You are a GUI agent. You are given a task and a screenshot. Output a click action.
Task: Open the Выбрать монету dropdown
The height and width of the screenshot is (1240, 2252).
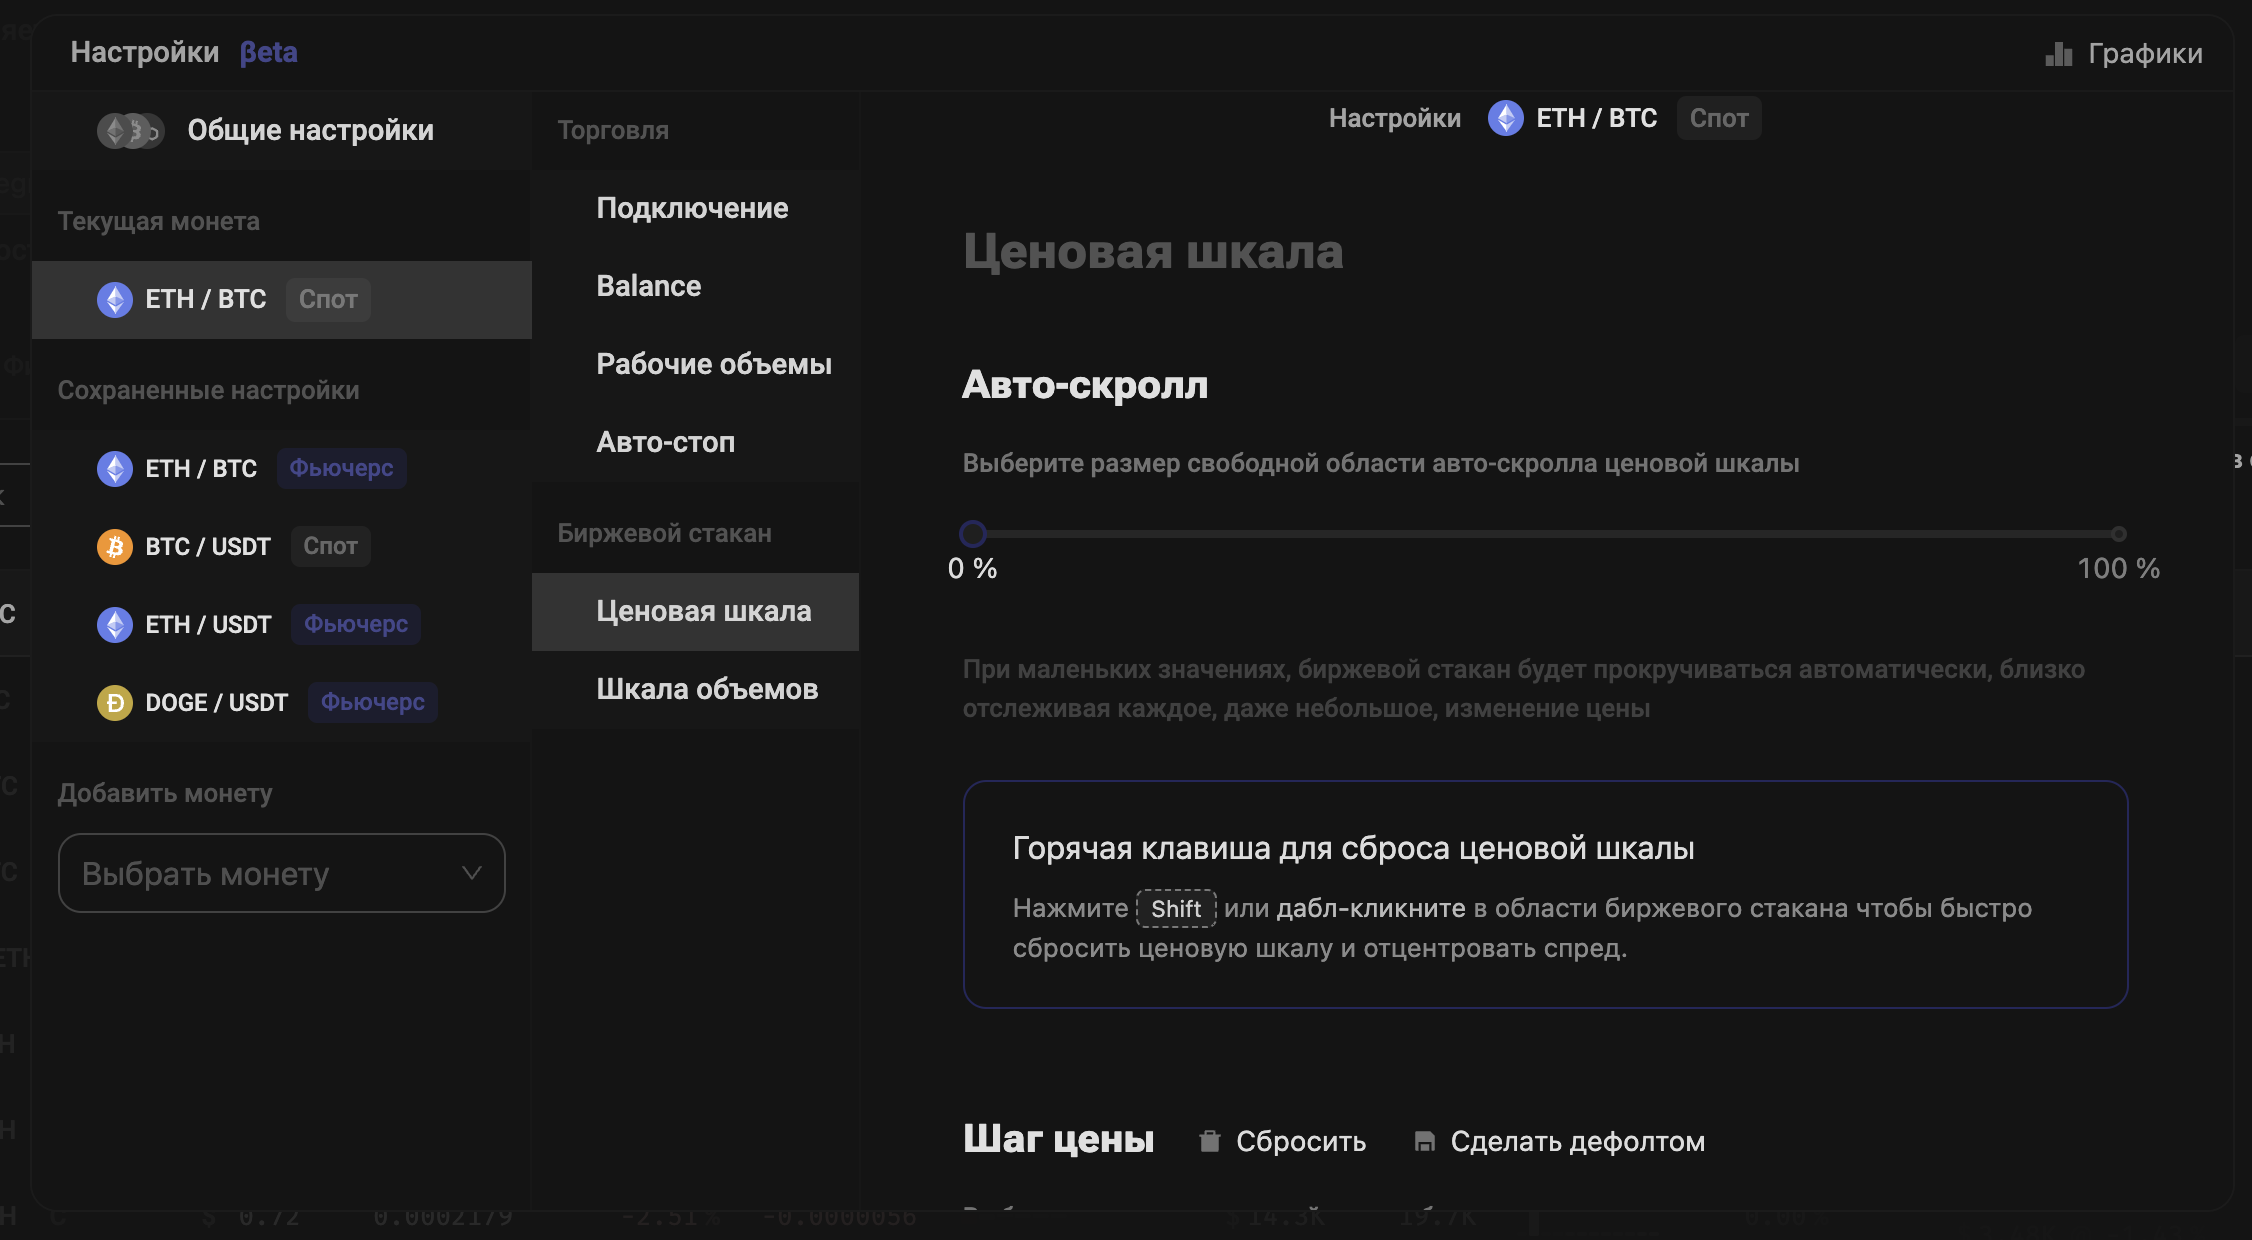click(x=282, y=873)
